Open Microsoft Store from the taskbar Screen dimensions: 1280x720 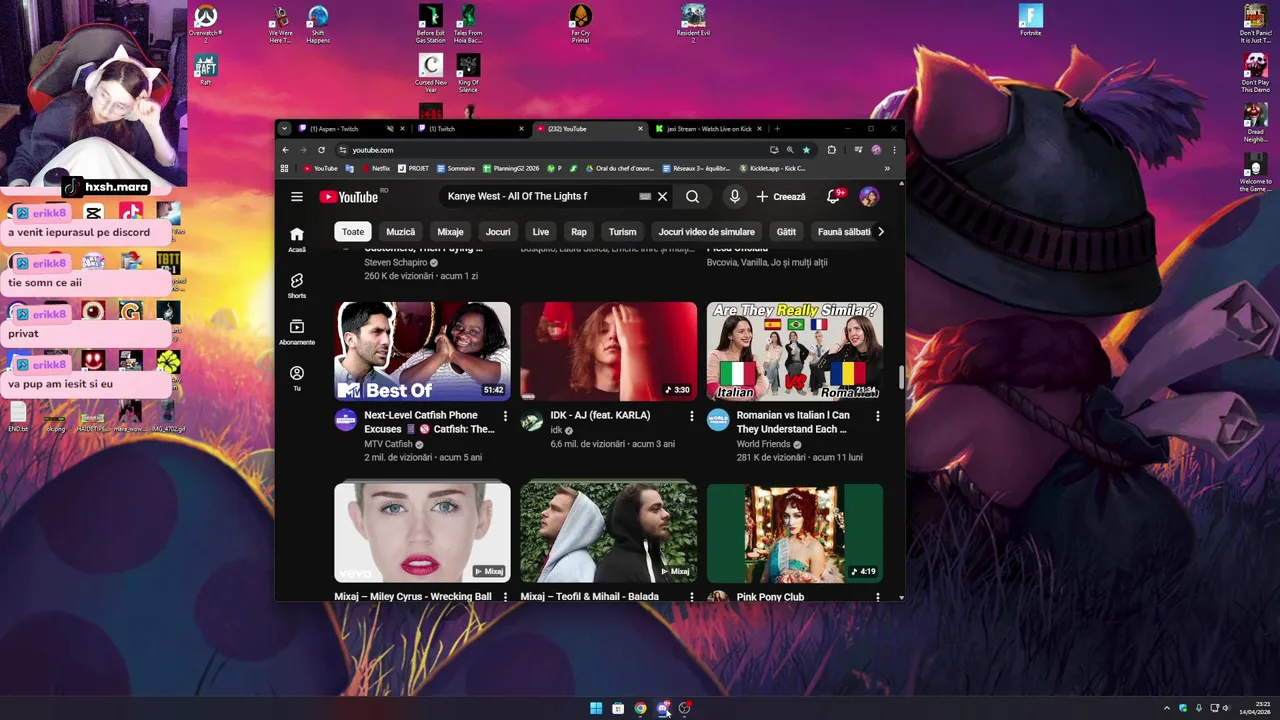pyautogui.click(x=618, y=708)
